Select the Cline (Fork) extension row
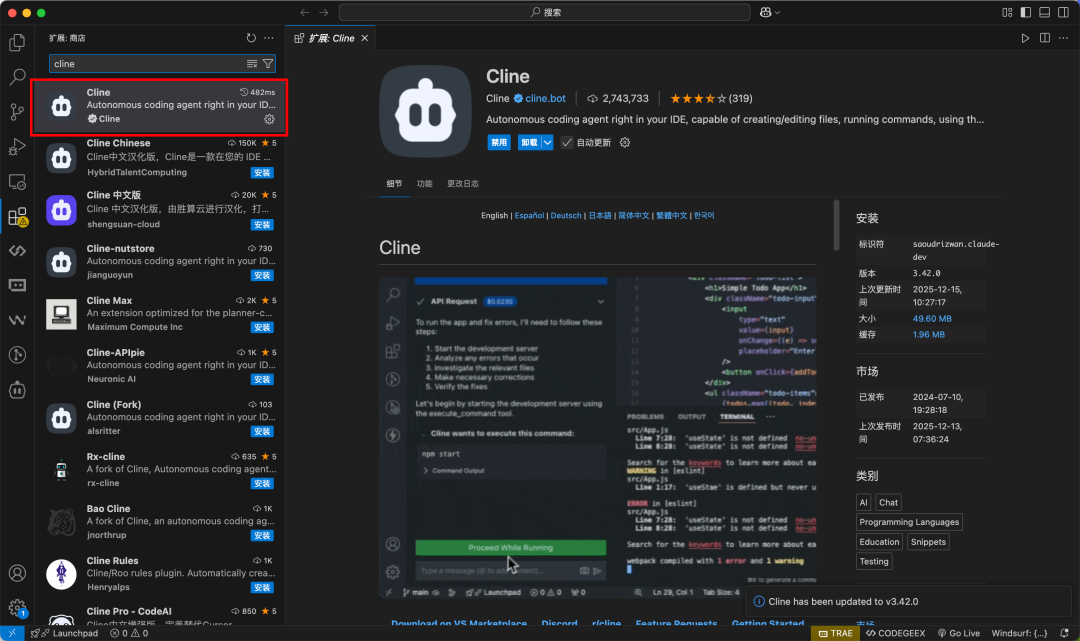 [159, 418]
